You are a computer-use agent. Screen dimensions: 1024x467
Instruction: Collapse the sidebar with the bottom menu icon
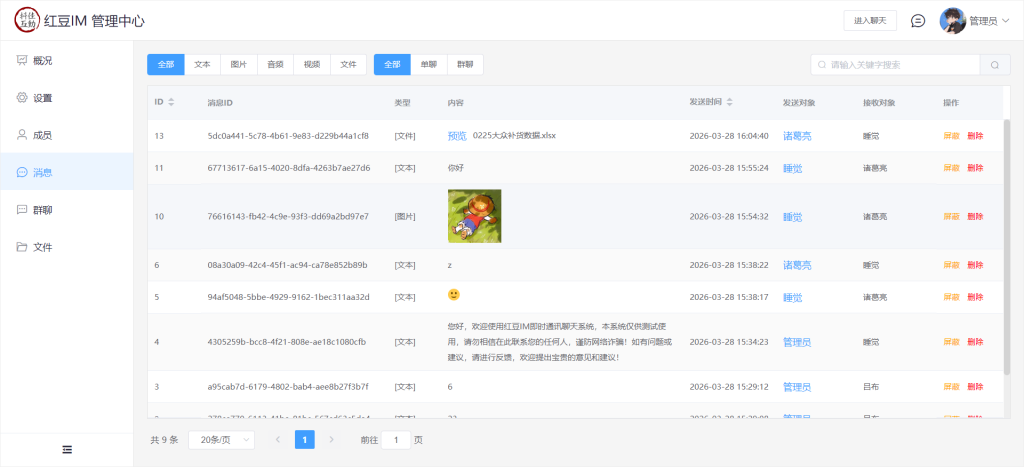[67, 449]
